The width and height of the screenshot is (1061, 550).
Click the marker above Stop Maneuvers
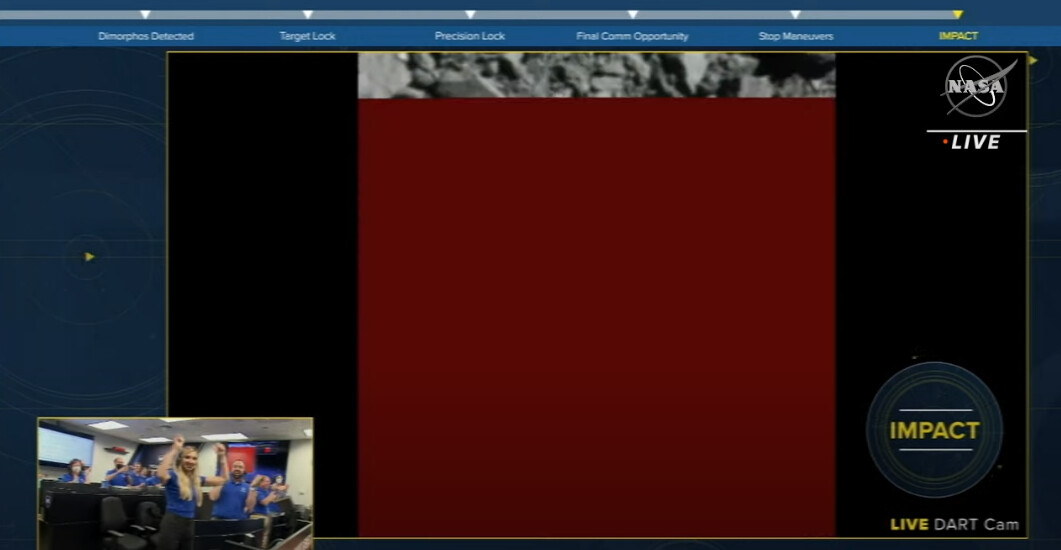coord(795,15)
